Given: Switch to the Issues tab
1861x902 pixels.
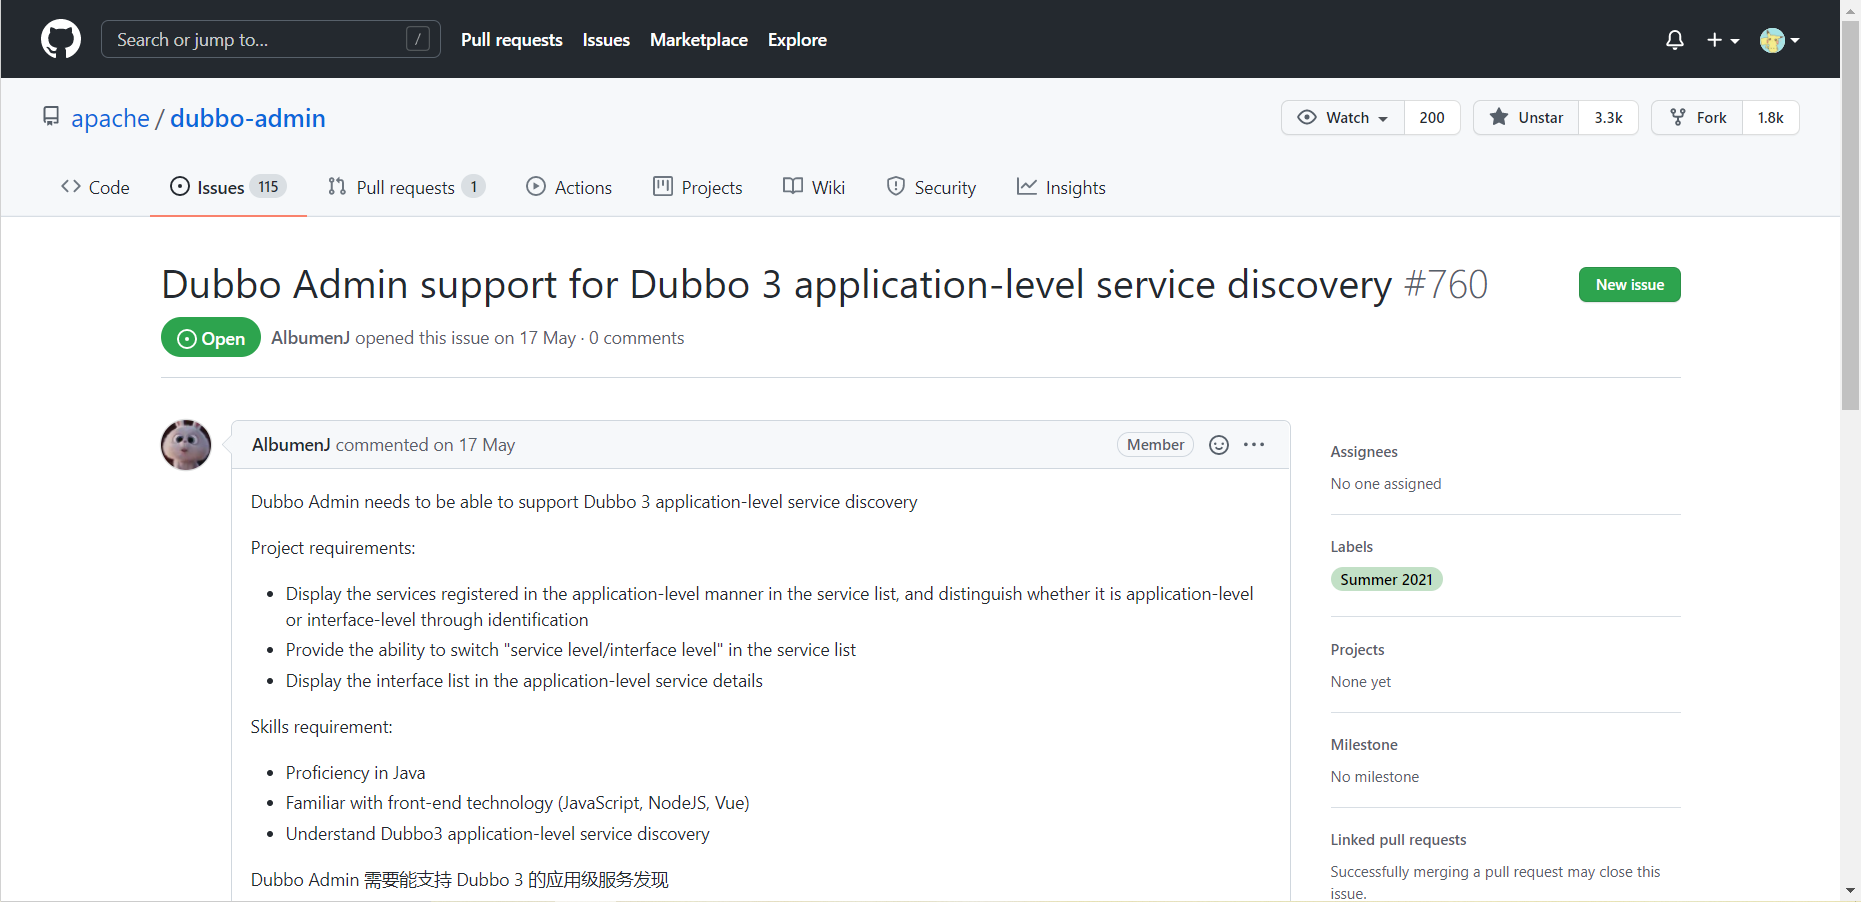Looking at the screenshot, I should 228,187.
